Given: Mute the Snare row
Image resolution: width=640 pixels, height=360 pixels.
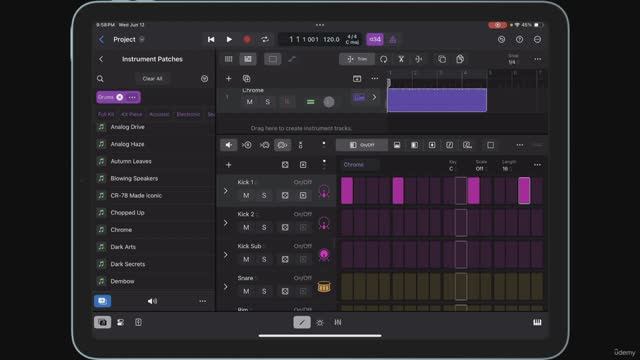Looking at the screenshot, I should [246, 291].
